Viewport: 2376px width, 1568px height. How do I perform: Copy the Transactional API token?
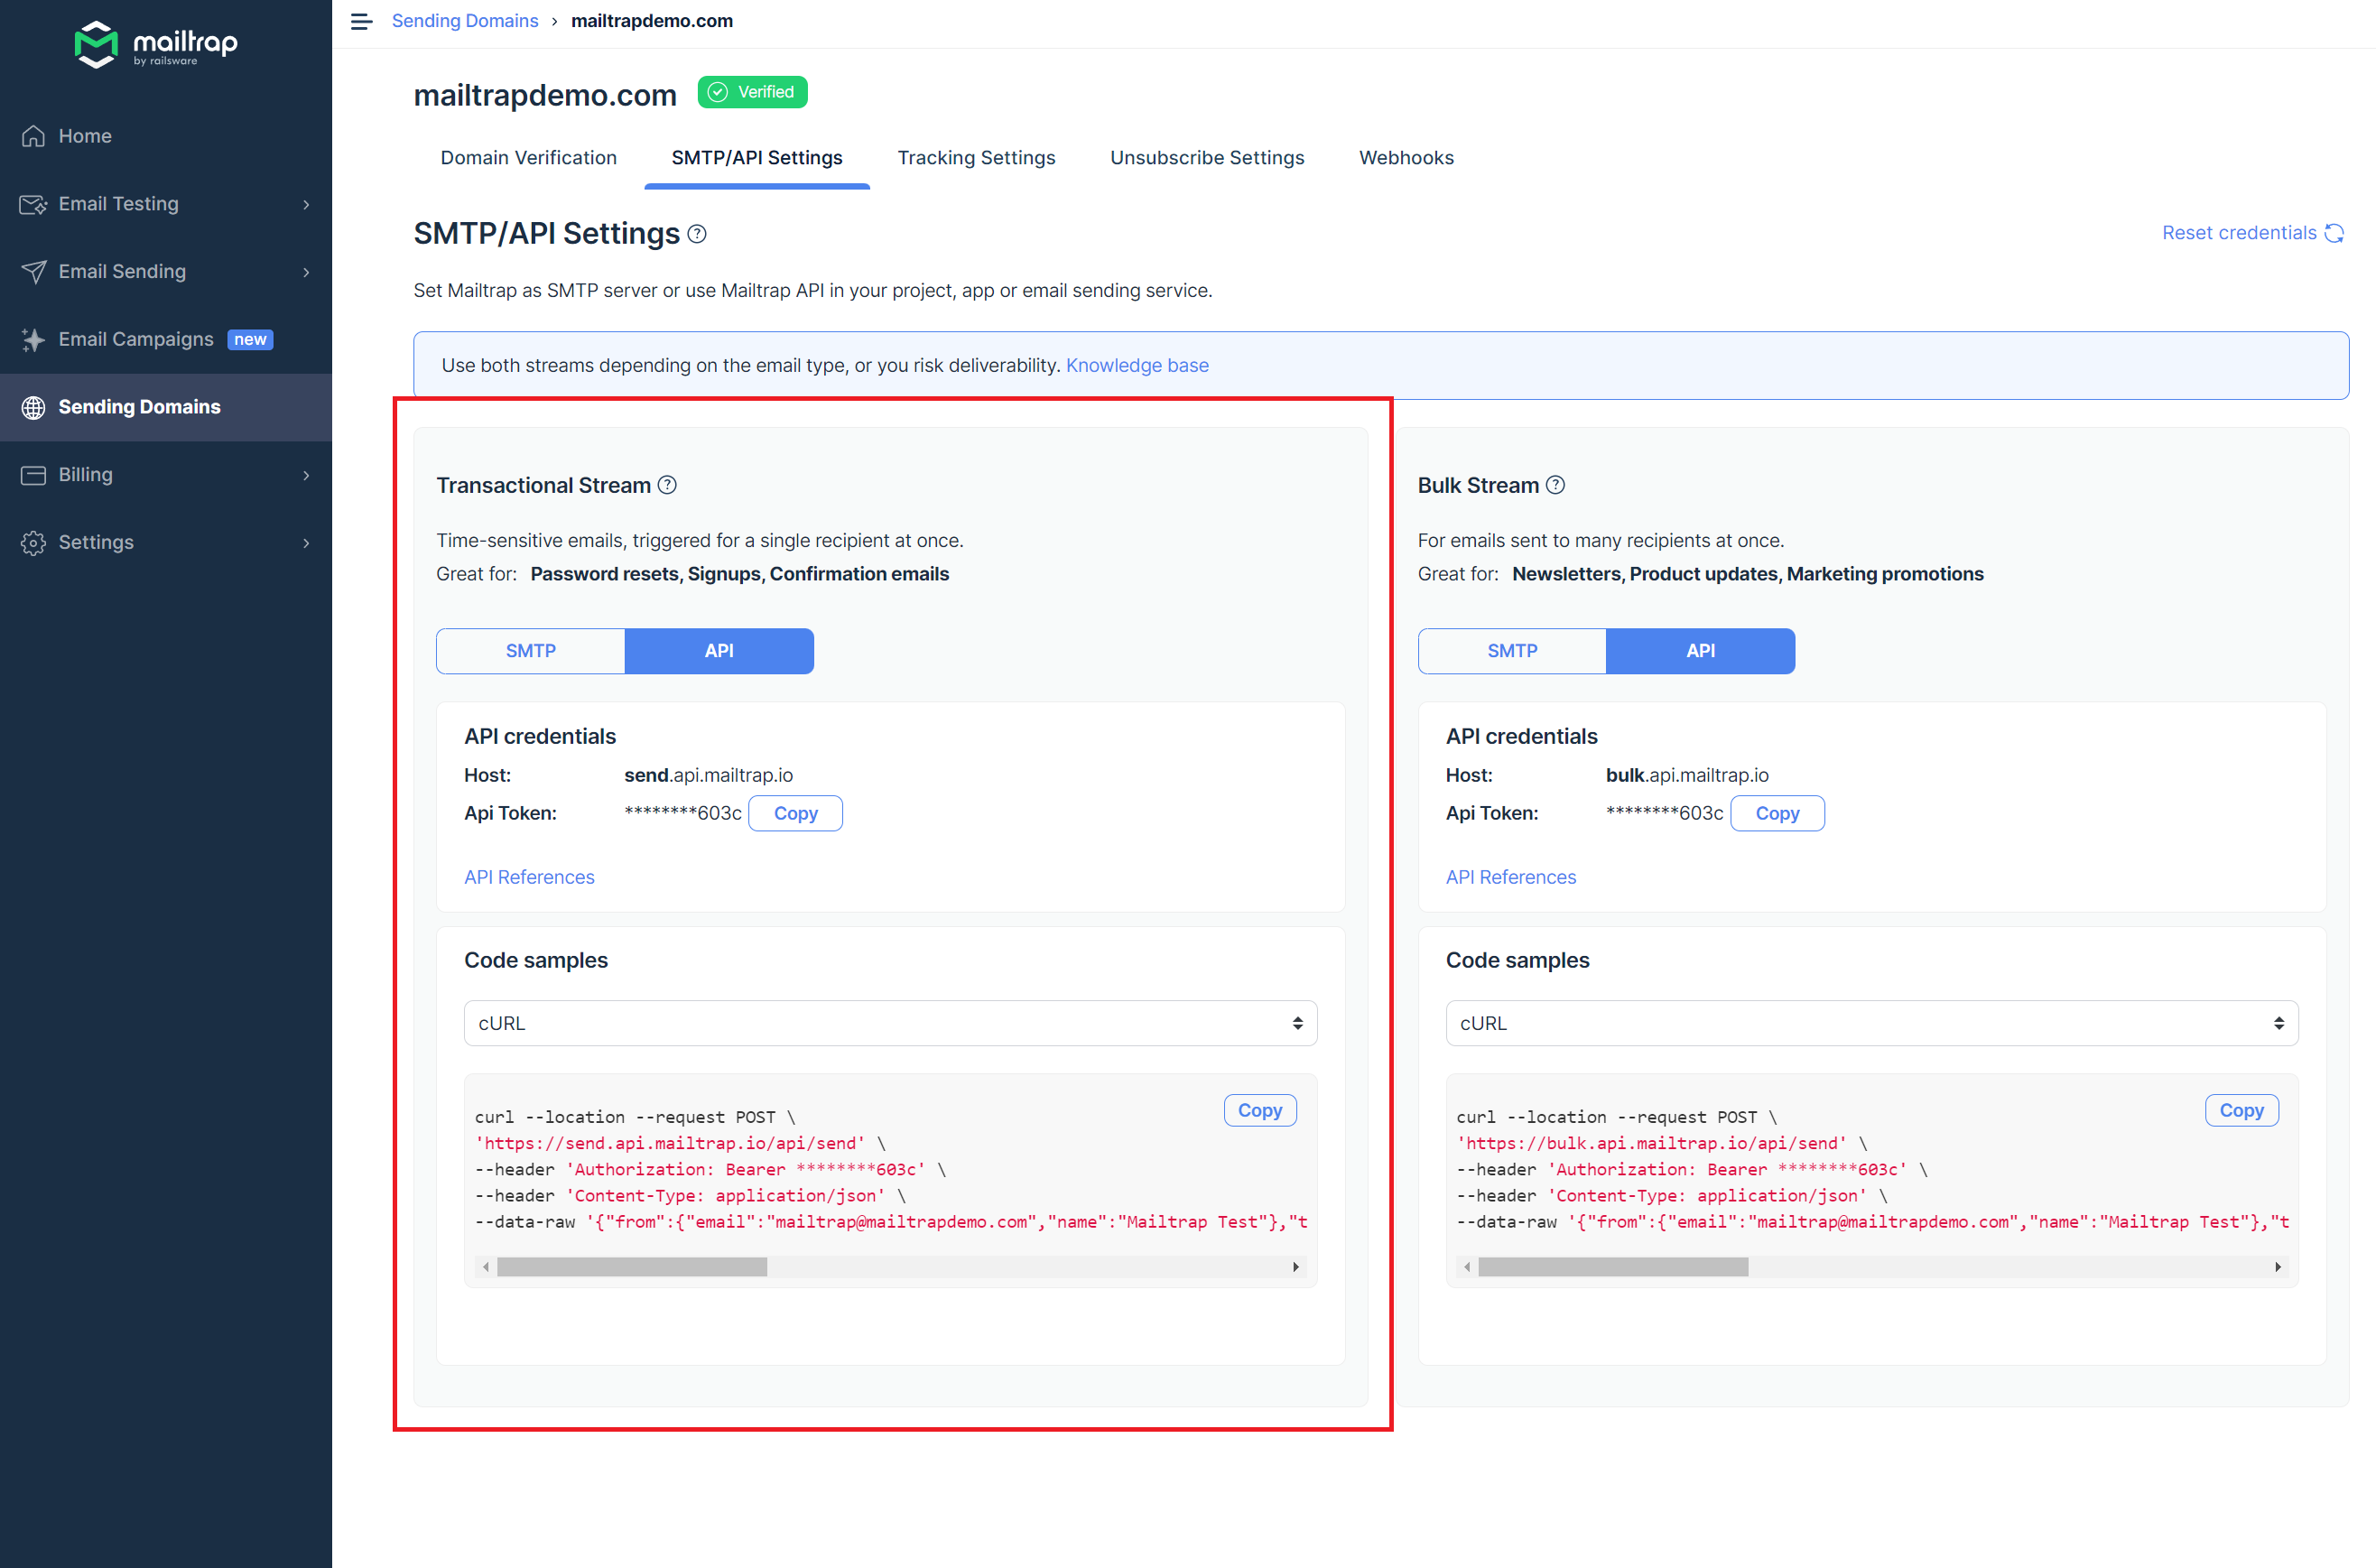tap(795, 813)
